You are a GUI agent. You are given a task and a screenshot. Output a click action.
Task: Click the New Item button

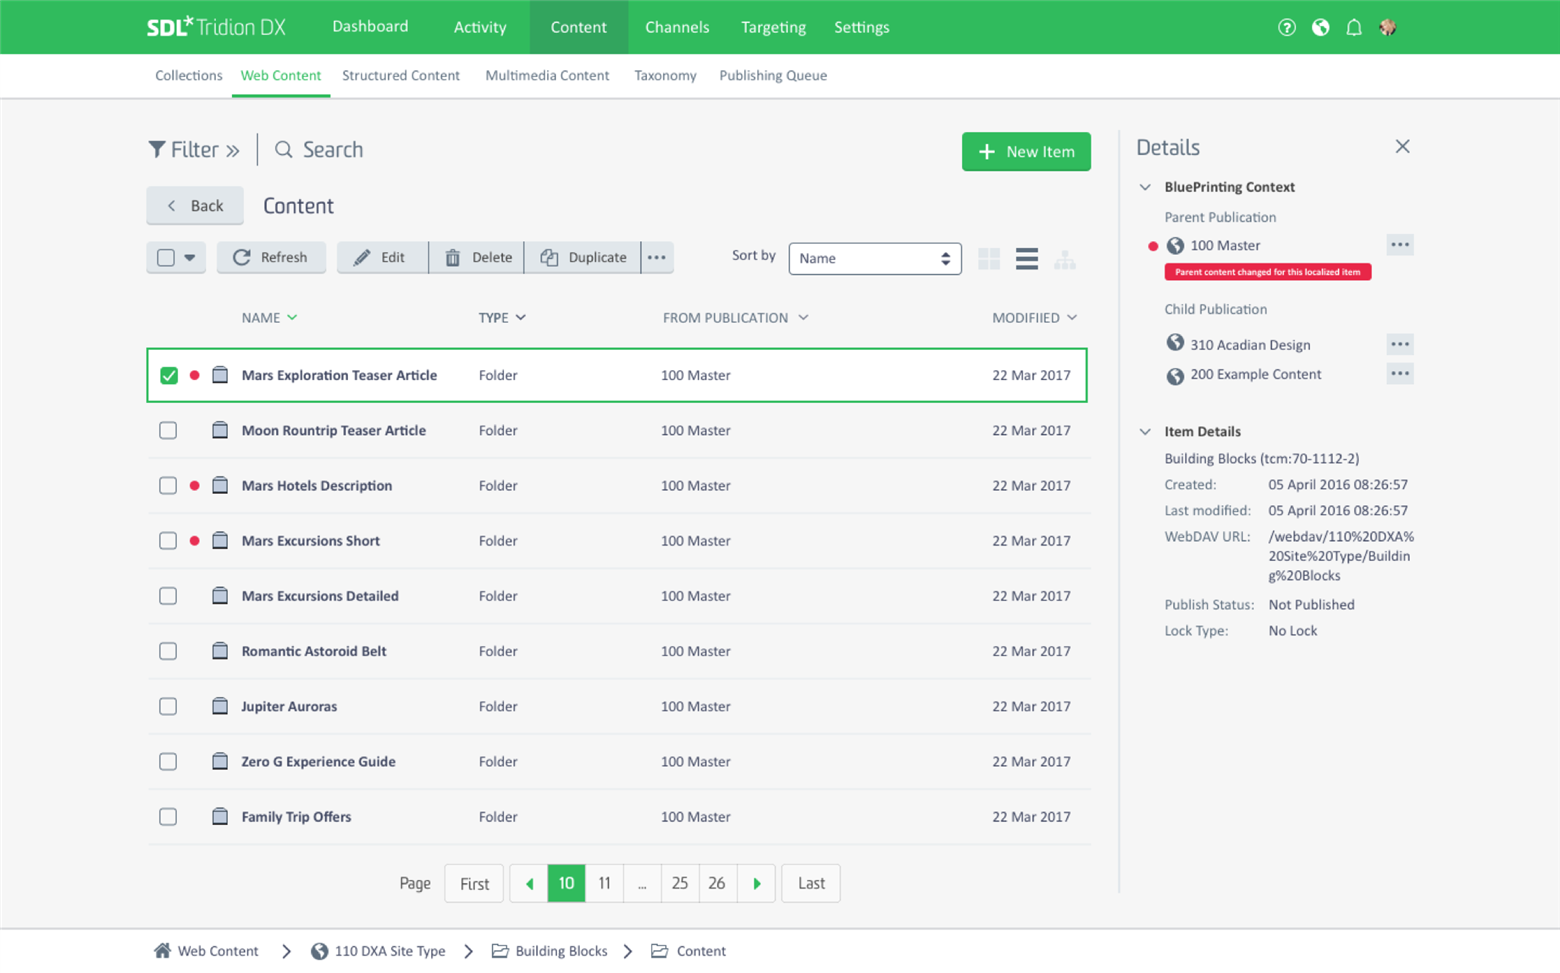1026,152
